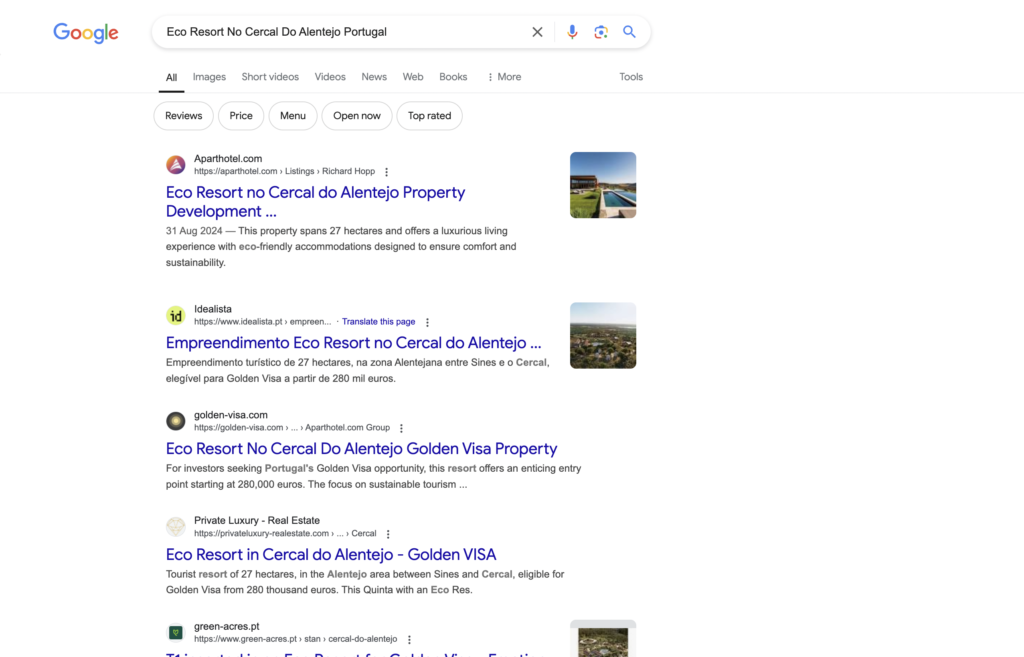Switch to the Images tab
The width and height of the screenshot is (1024, 657).
click(x=209, y=76)
